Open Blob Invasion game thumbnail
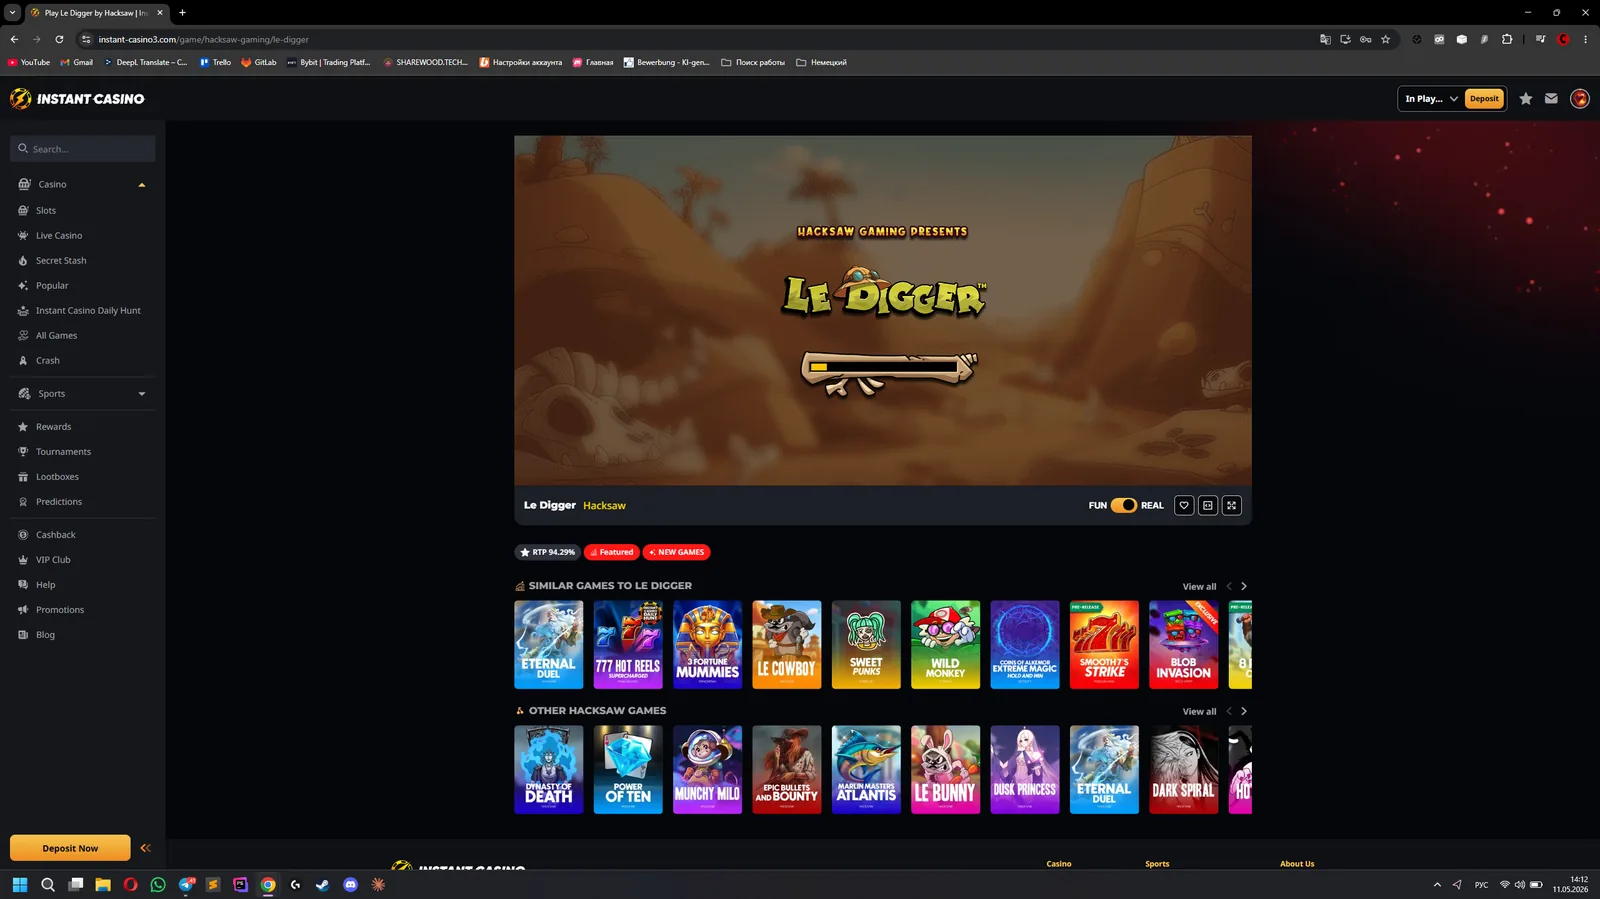The image size is (1600, 899). click(x=1183, y=644)
